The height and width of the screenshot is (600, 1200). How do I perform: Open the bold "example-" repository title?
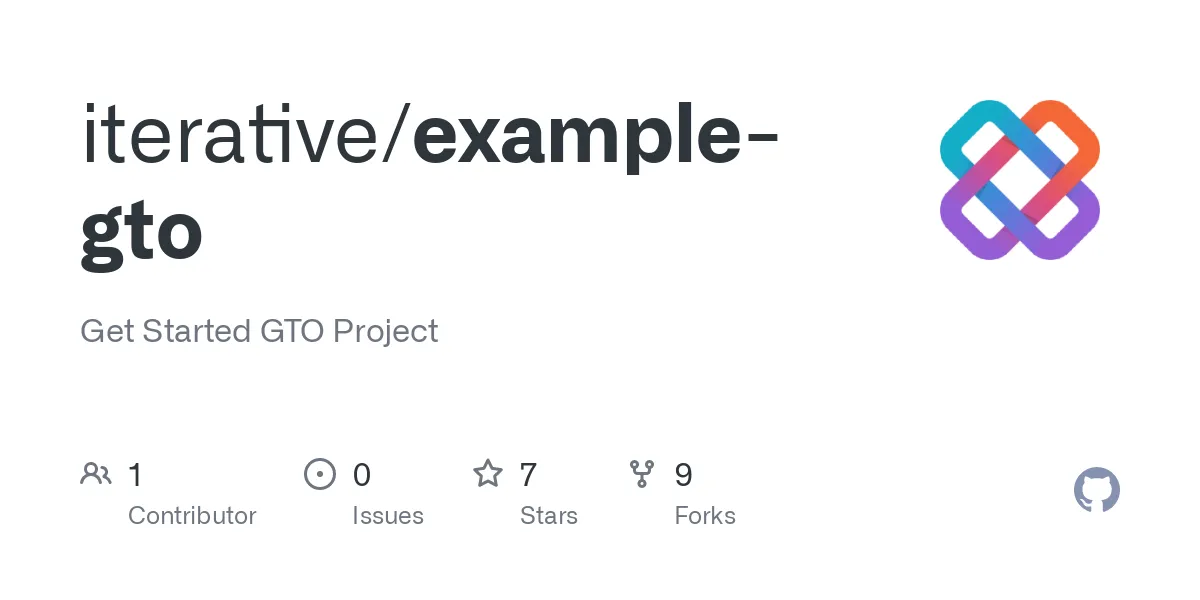[x=596, y=140]
